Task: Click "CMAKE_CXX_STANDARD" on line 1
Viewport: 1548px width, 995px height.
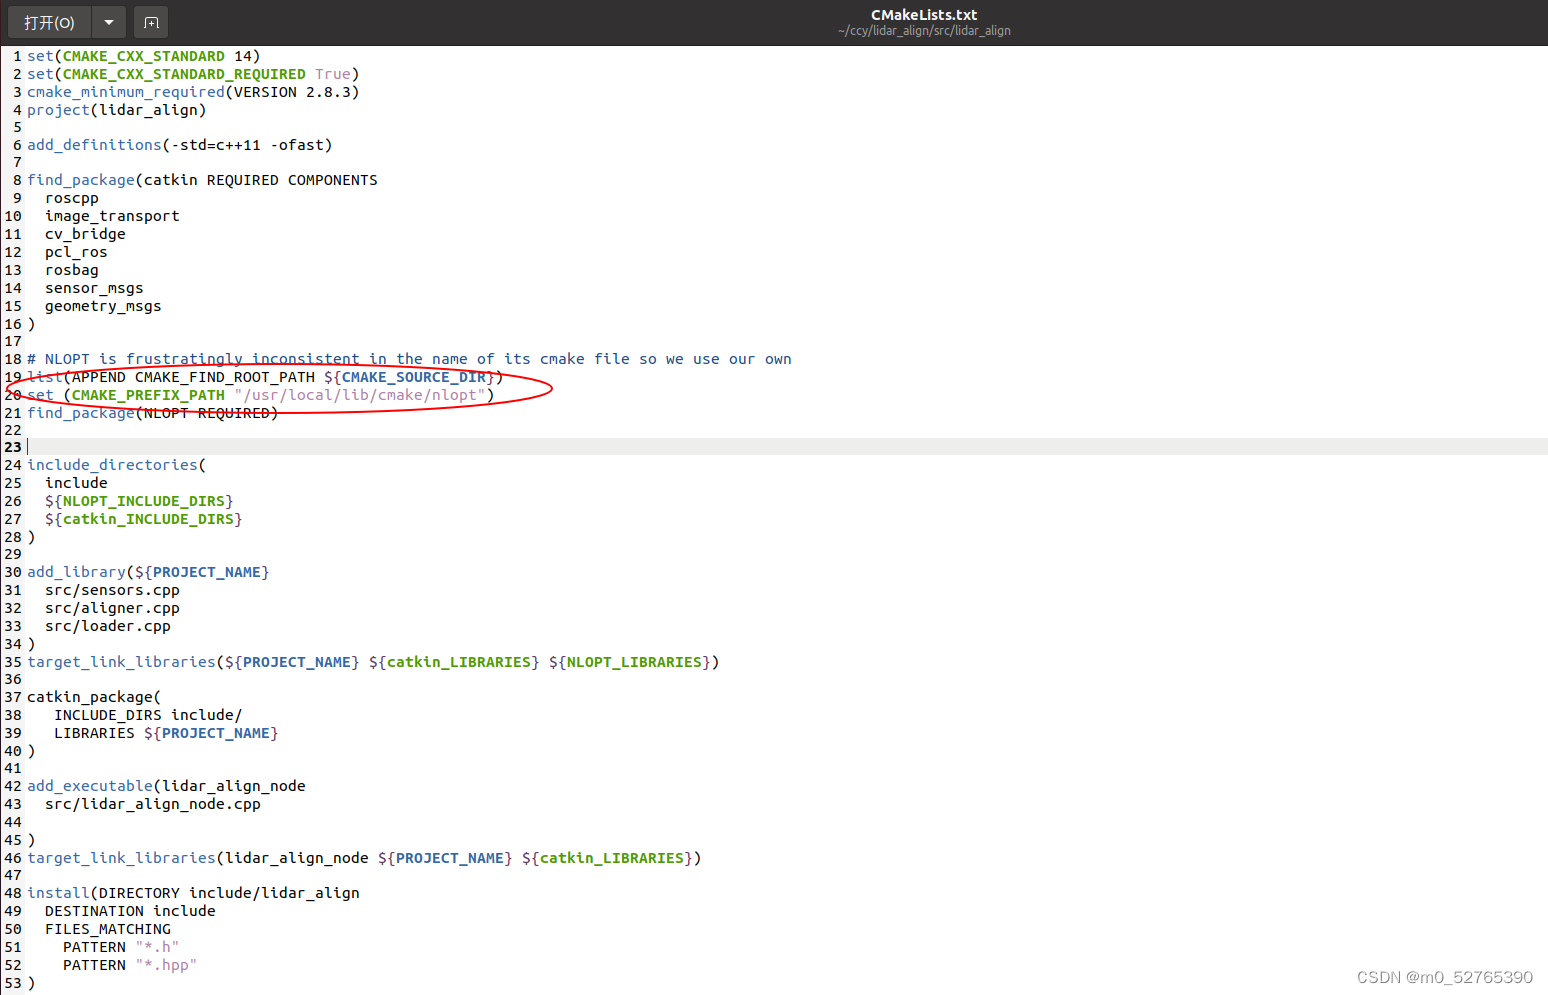Action: tap(143, 56)
